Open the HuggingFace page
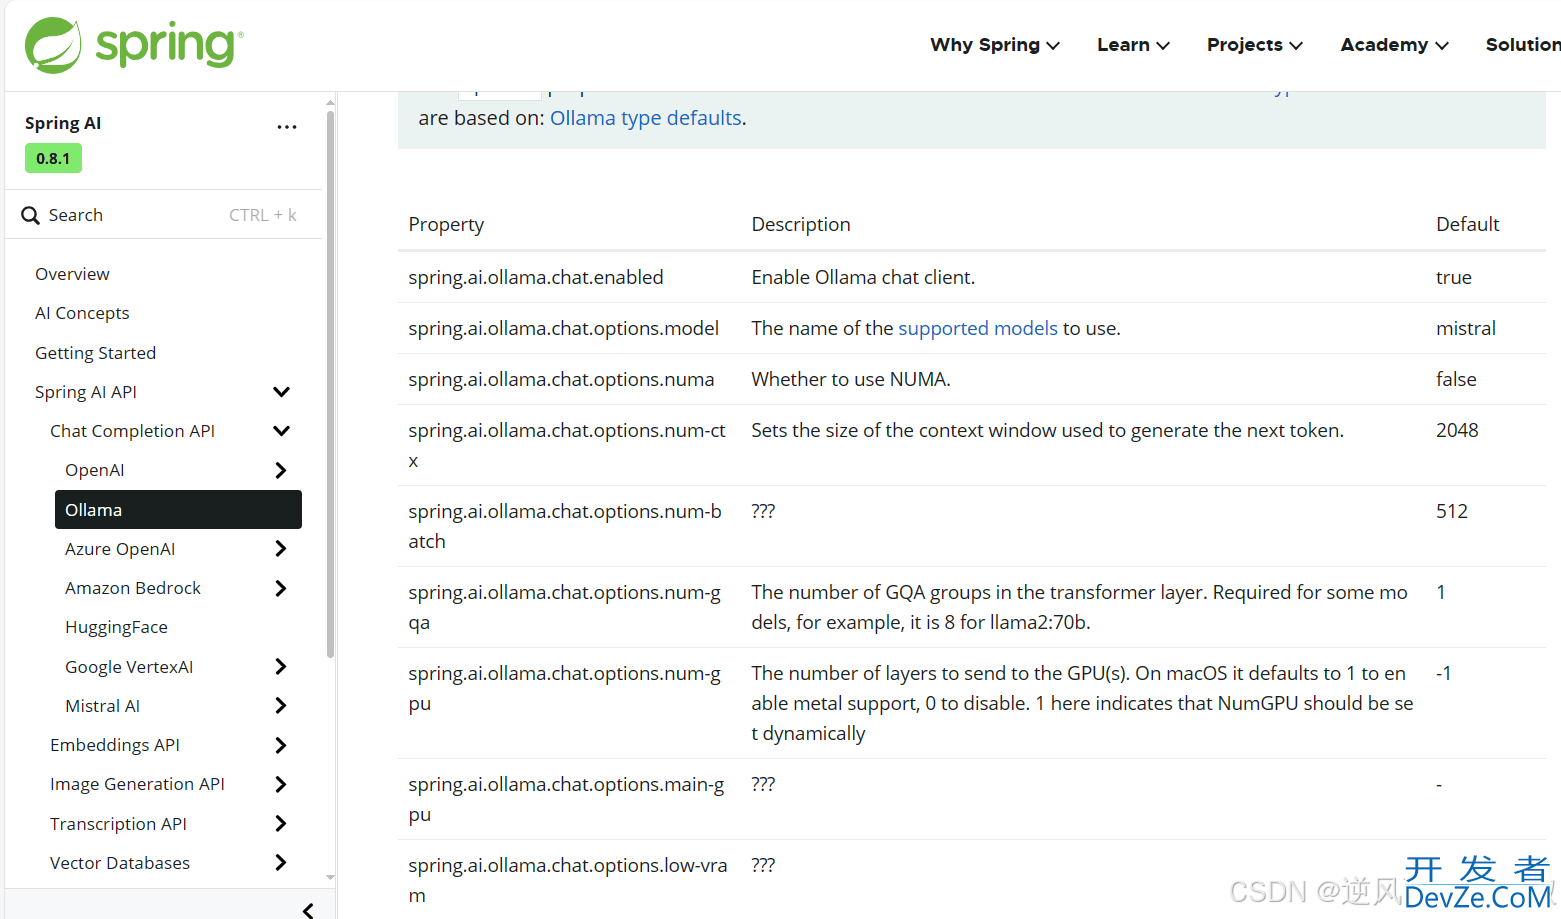Image resolution: width=1561 pixels, height=919 pixels. (116, 627)
